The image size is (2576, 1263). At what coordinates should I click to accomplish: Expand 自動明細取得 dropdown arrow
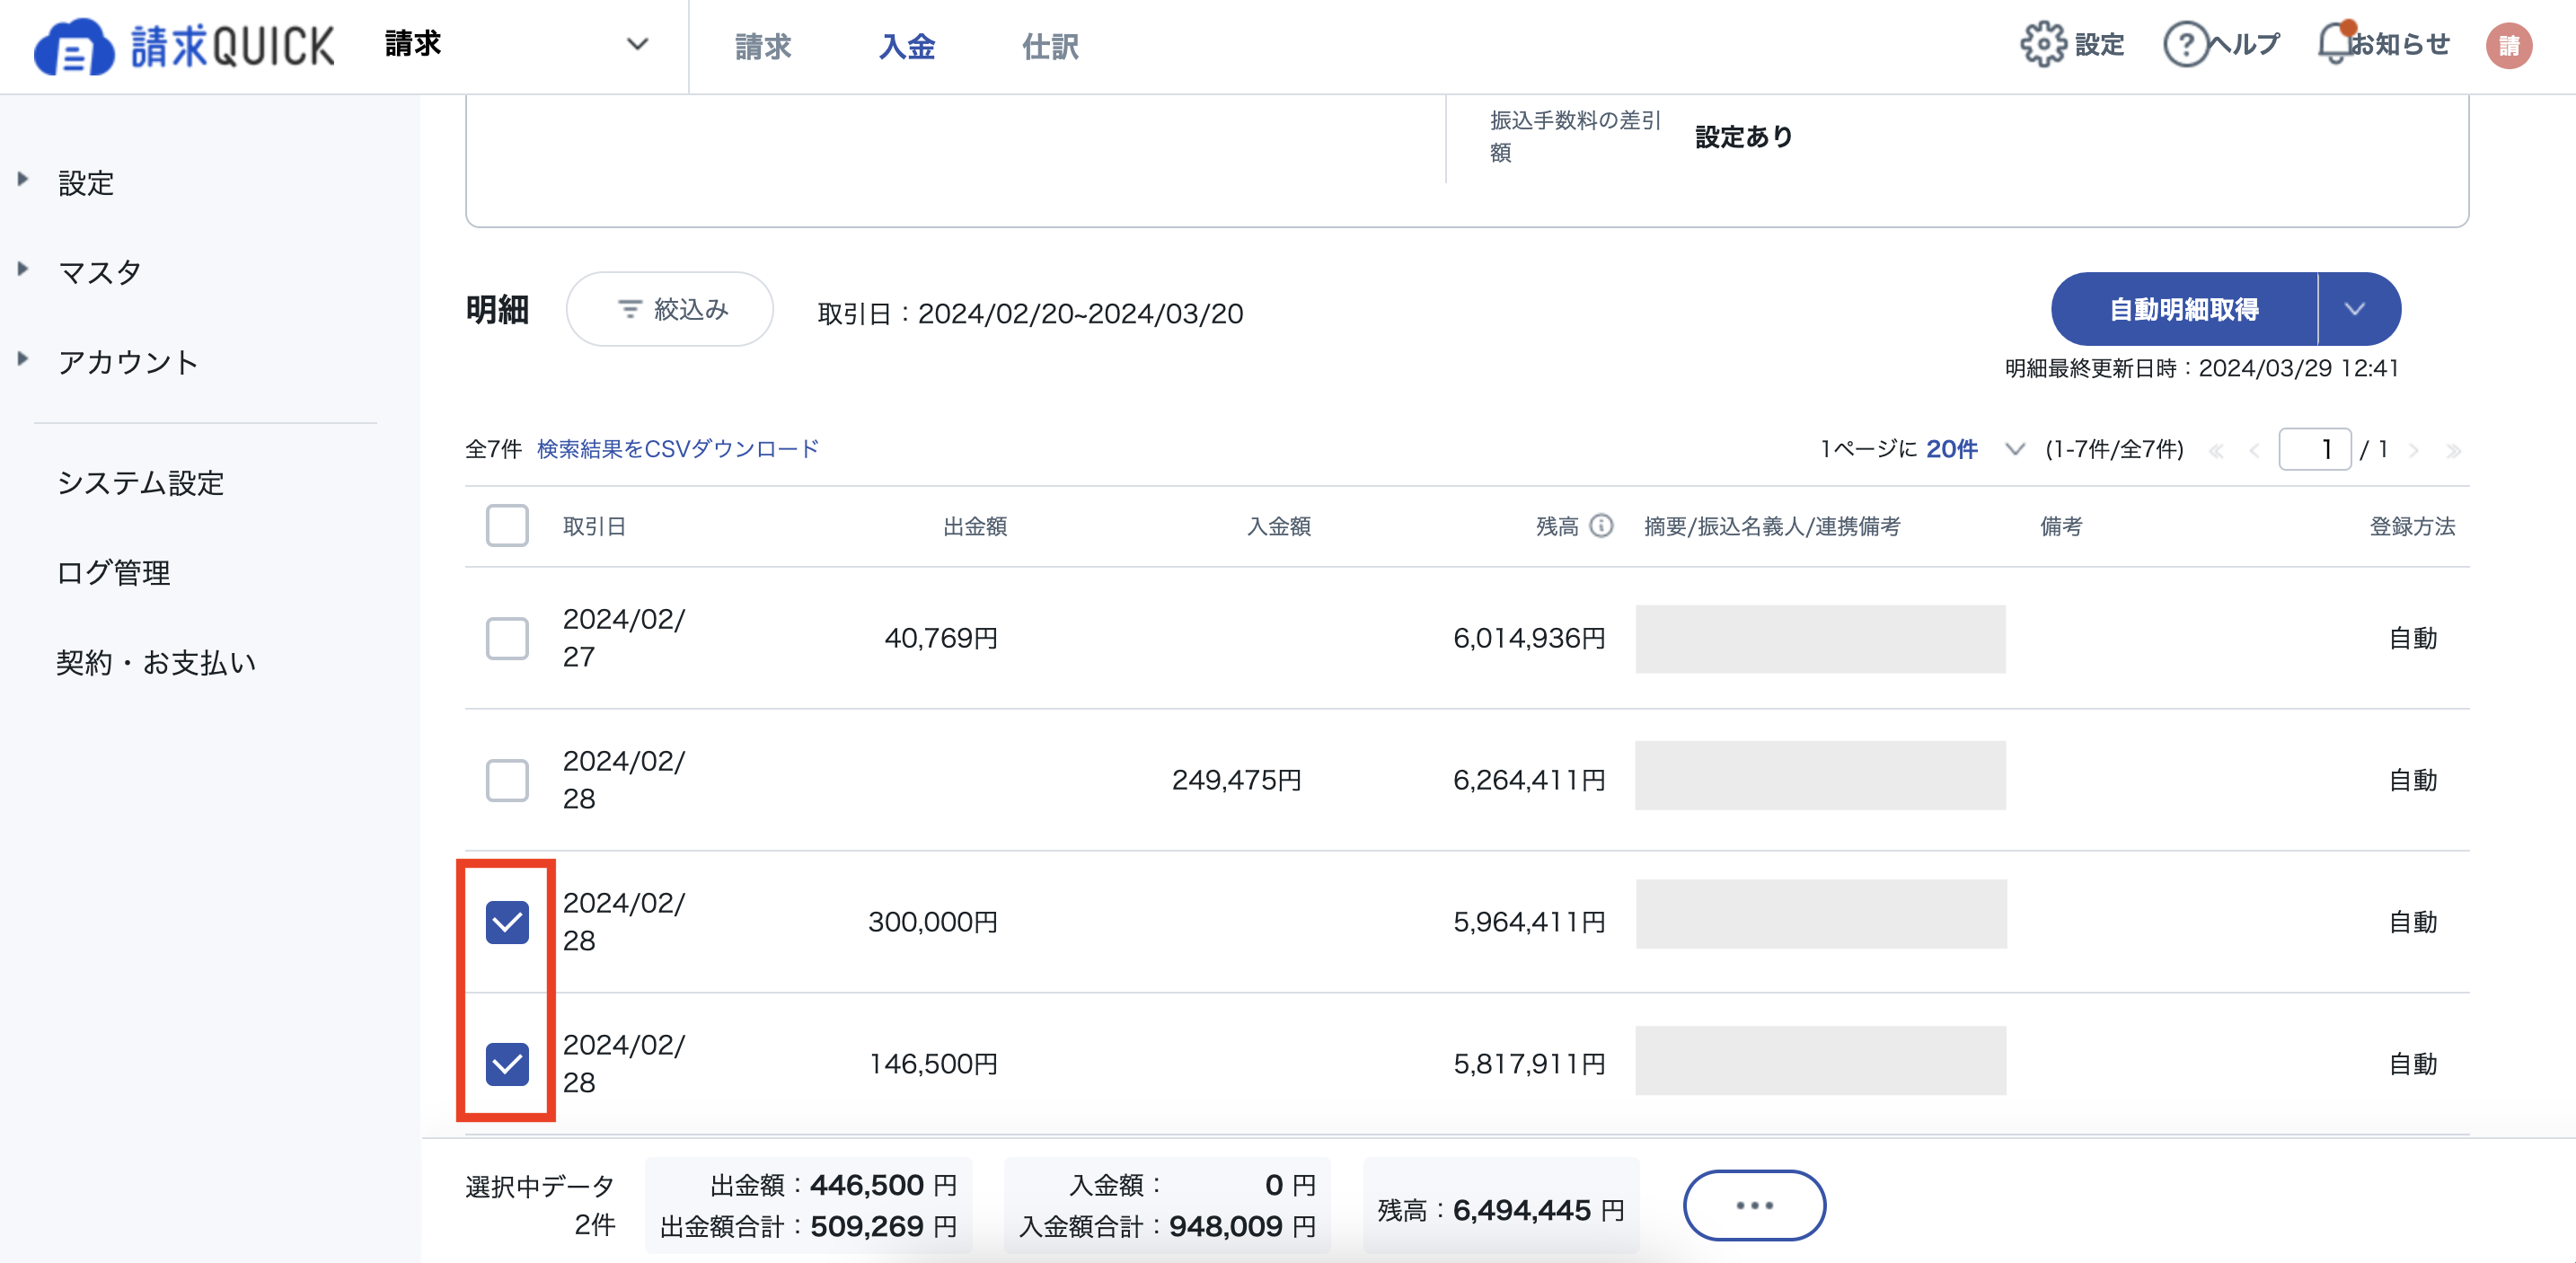coord(2357,309)
